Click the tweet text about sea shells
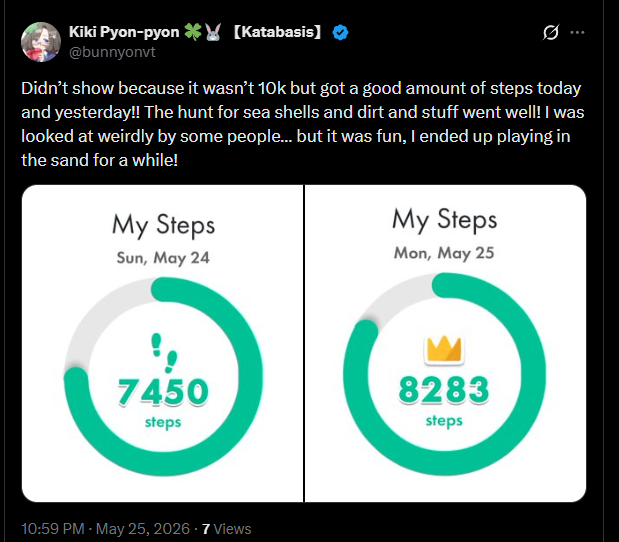 (302, 124)
